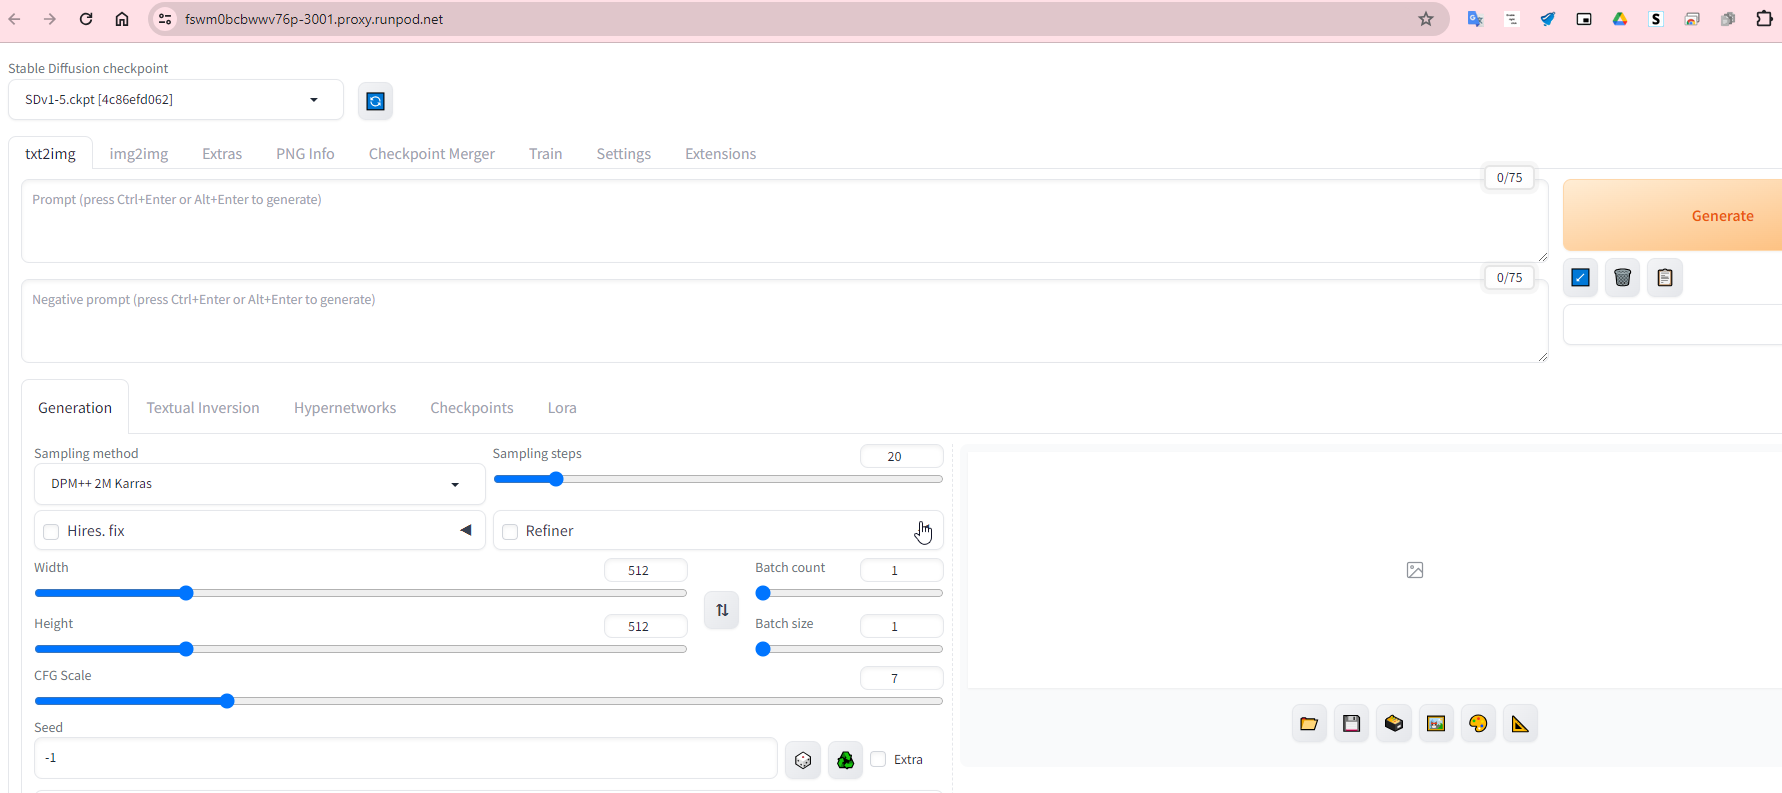Open PNG Info tab
Screen dimensions: 1782x793
[305, 154]
